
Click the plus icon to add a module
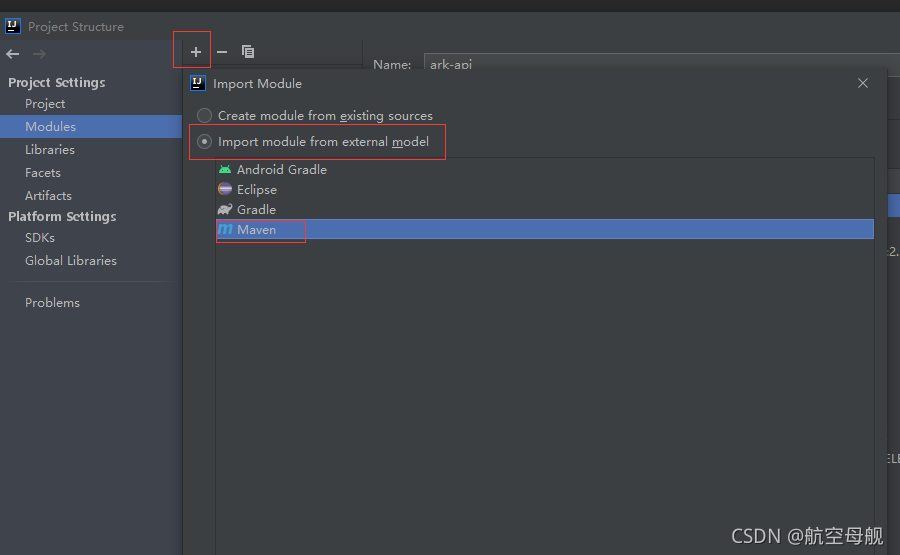coord(196,52)
